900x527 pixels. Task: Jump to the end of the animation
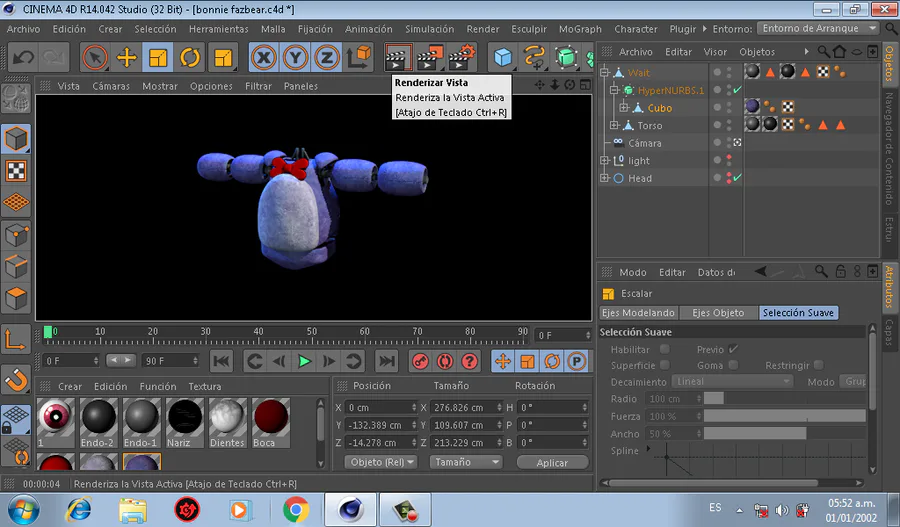[x=387, y=361]
